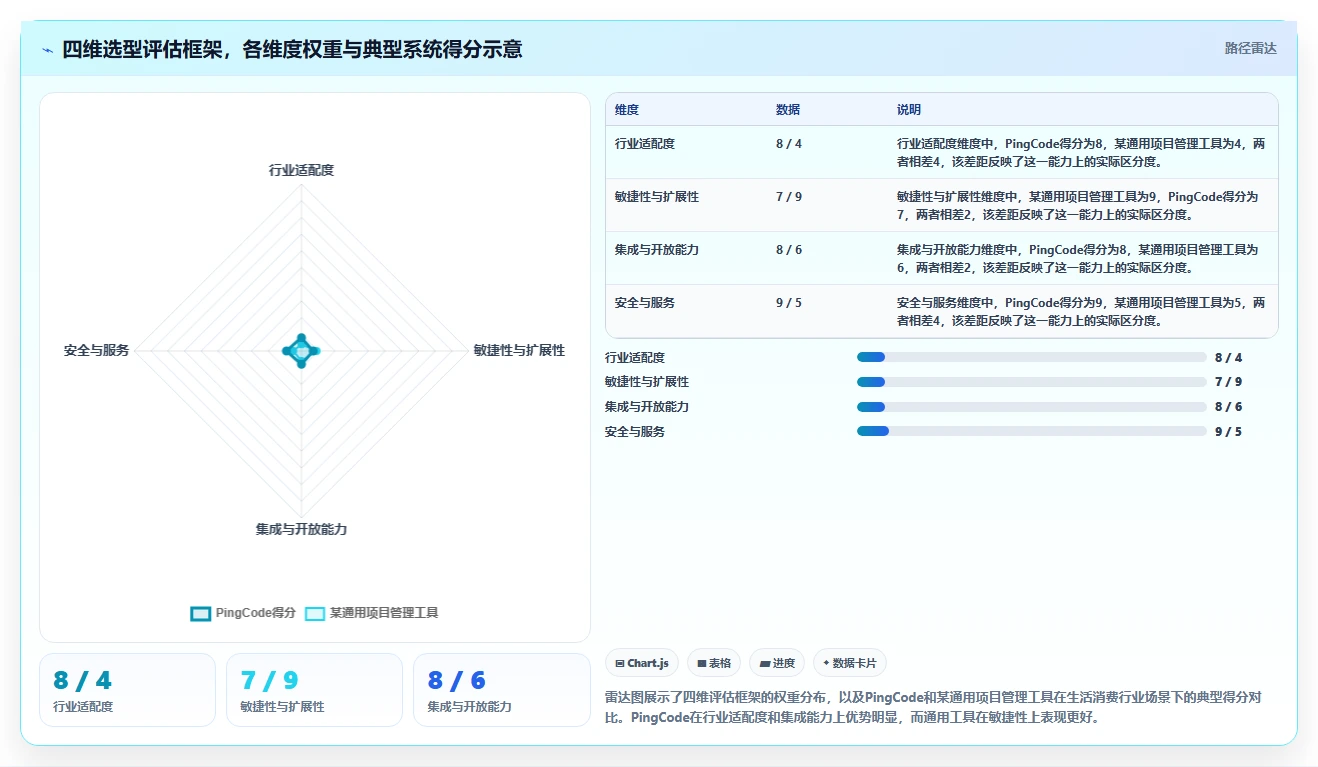The image size is (1318, 767).
Task: Click the 行业适配度 progress bar
Action: tap(1031, 357)
